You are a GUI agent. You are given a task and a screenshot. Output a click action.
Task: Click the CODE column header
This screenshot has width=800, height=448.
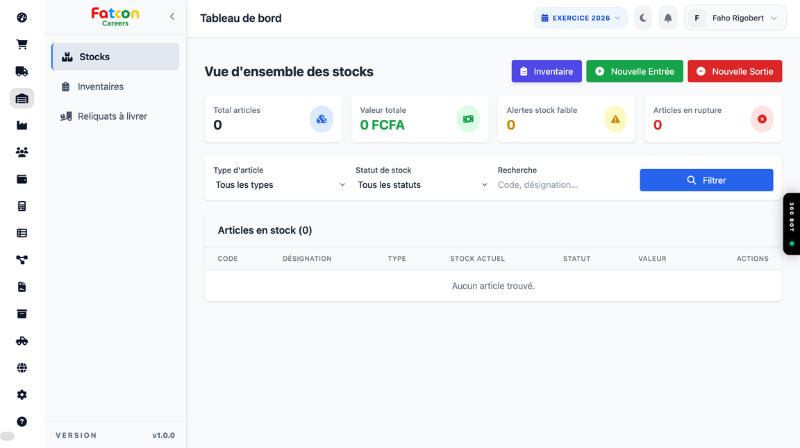point(228,259)
